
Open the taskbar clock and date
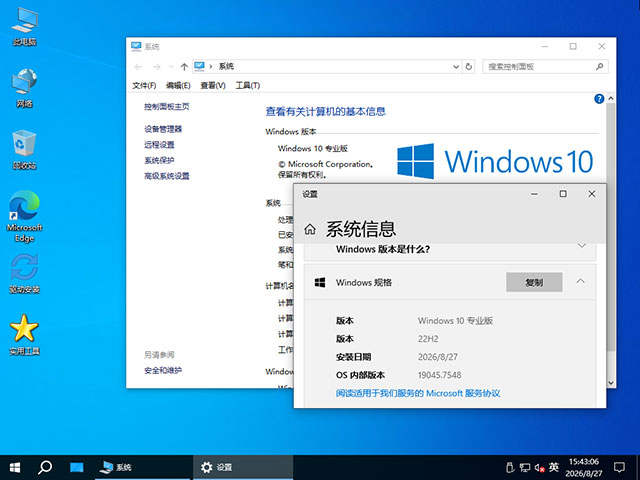(x=584, y=468)
